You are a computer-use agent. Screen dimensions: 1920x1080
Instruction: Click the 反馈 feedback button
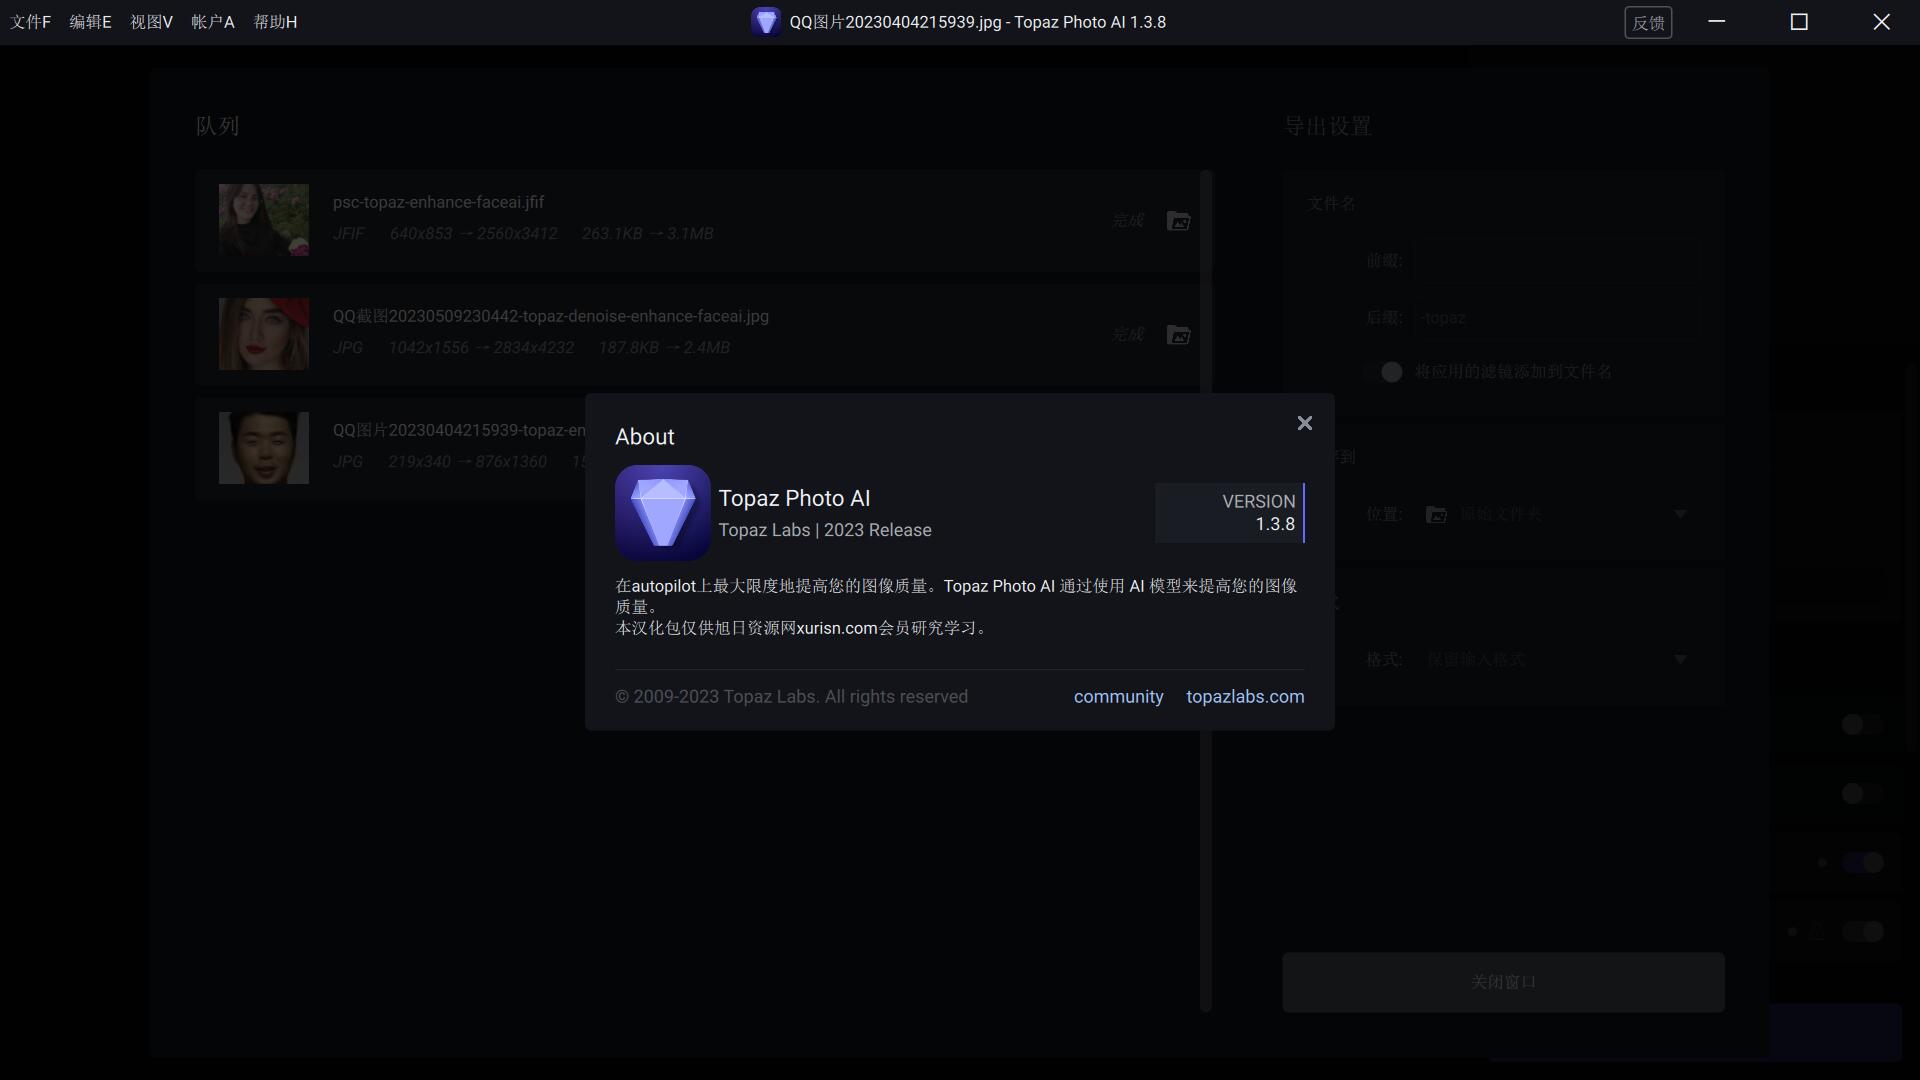1648,22
